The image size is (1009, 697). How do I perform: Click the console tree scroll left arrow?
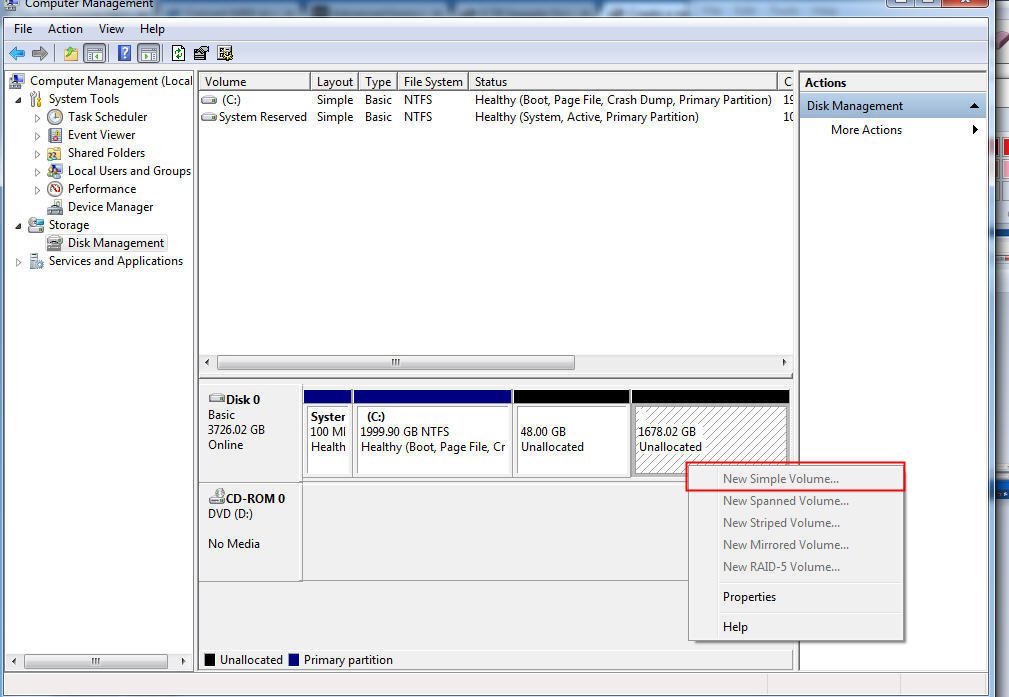pos(14,661)
